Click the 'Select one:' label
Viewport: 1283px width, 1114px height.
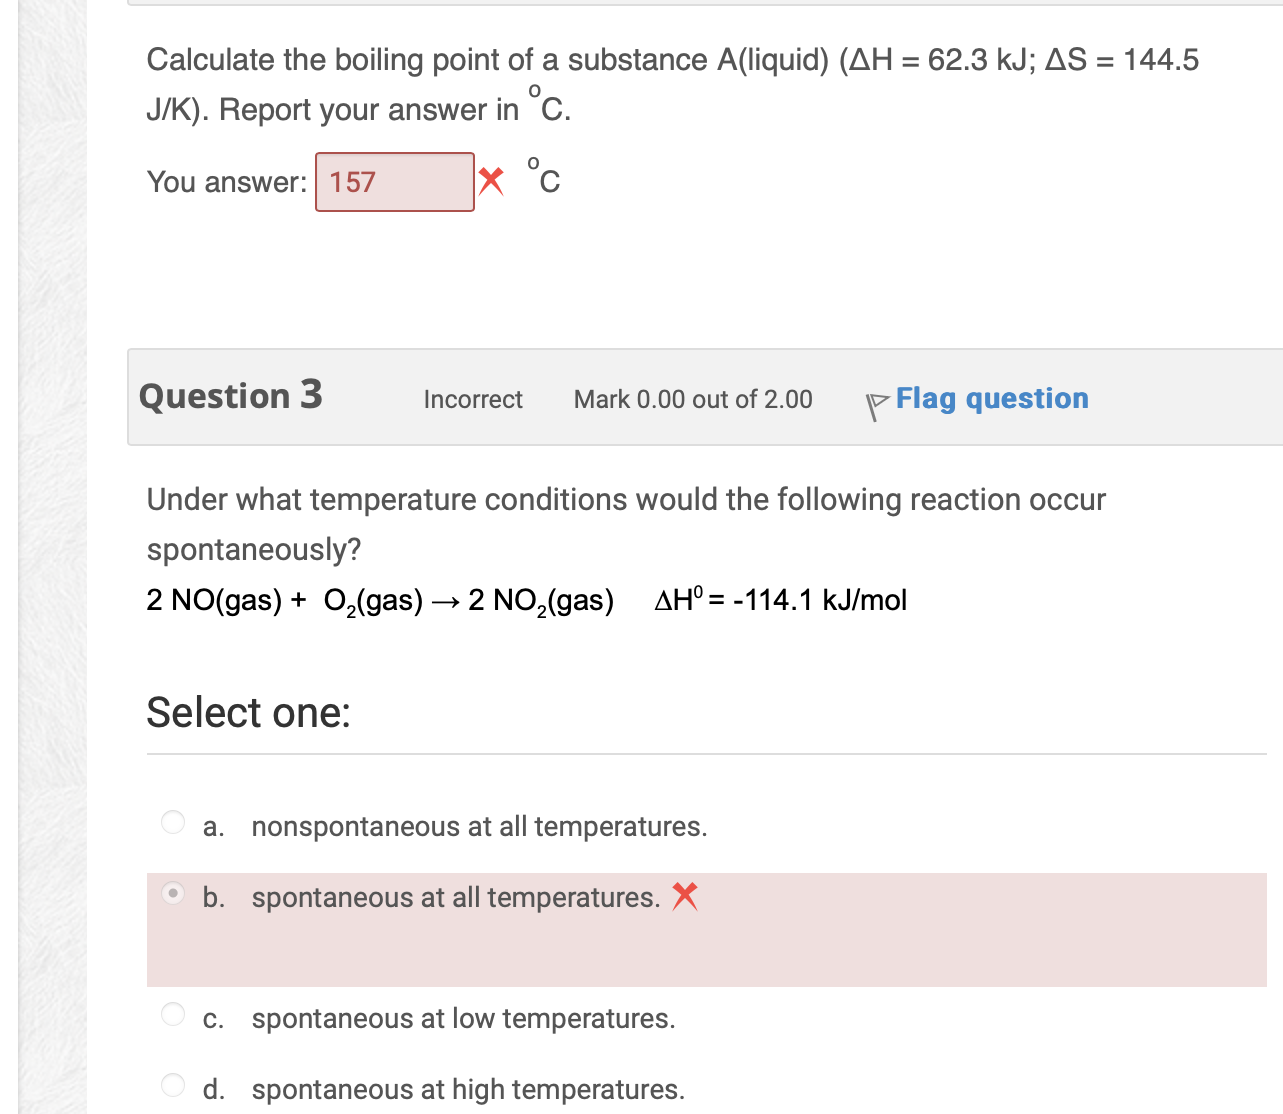point(249,713)
